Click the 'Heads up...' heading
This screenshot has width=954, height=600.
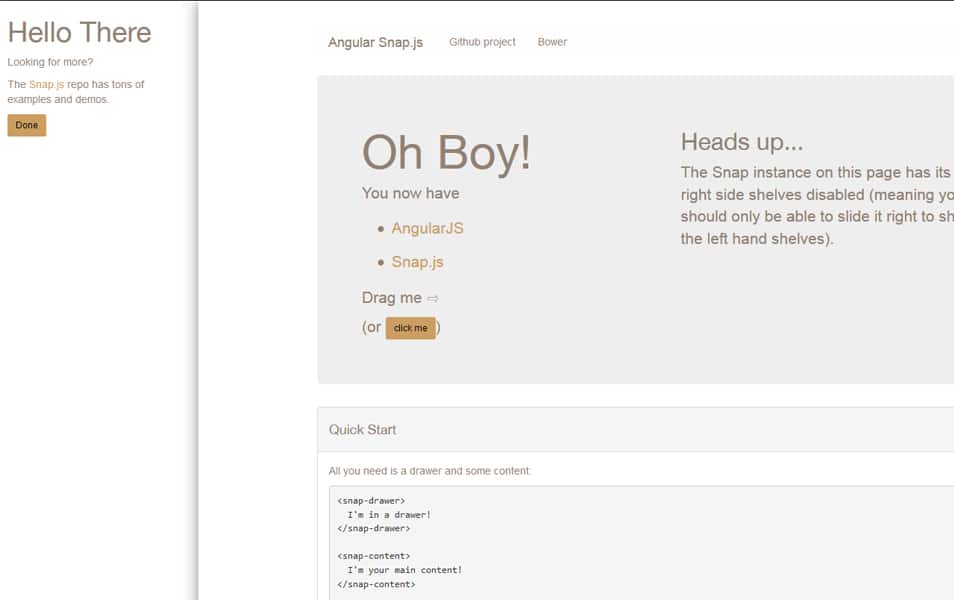[x=742, y=142]
